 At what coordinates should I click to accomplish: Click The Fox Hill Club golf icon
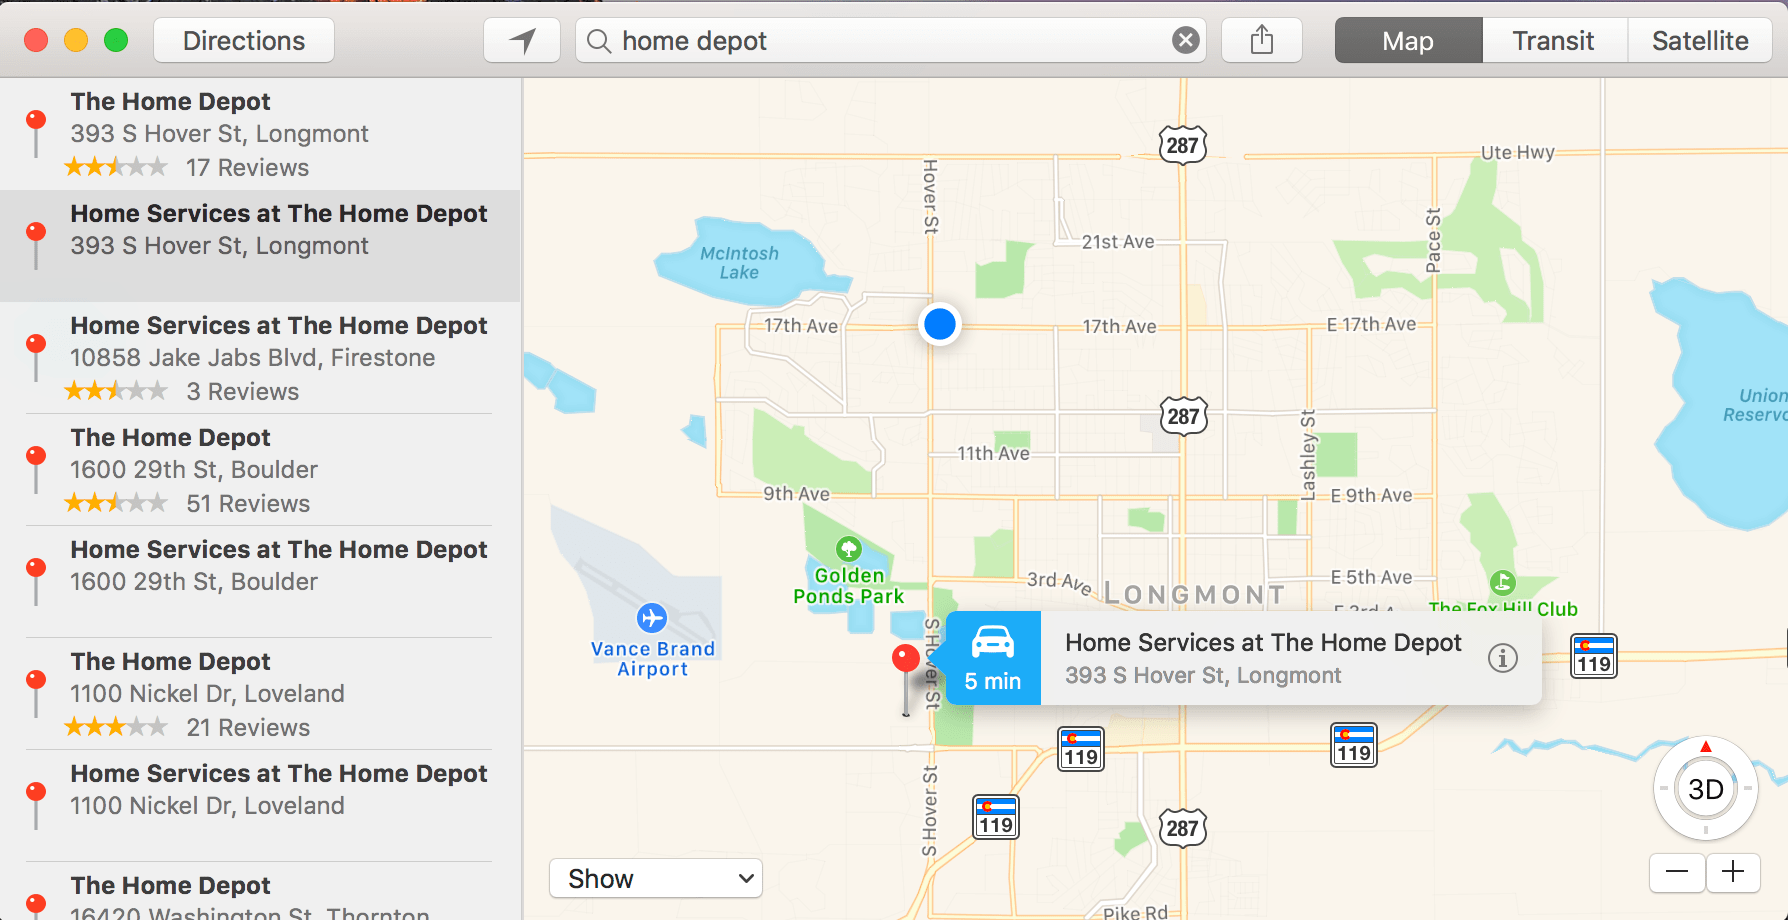[x=1502, y=582]
